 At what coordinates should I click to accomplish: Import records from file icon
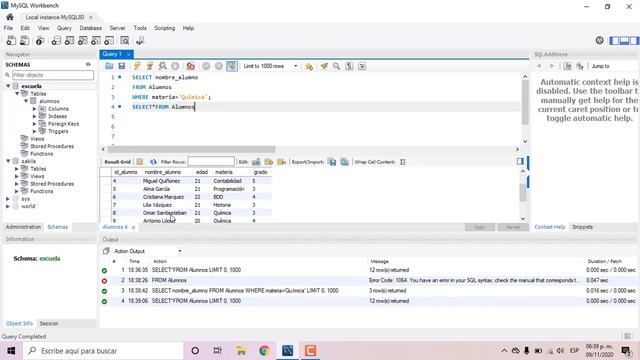[344, 162]
